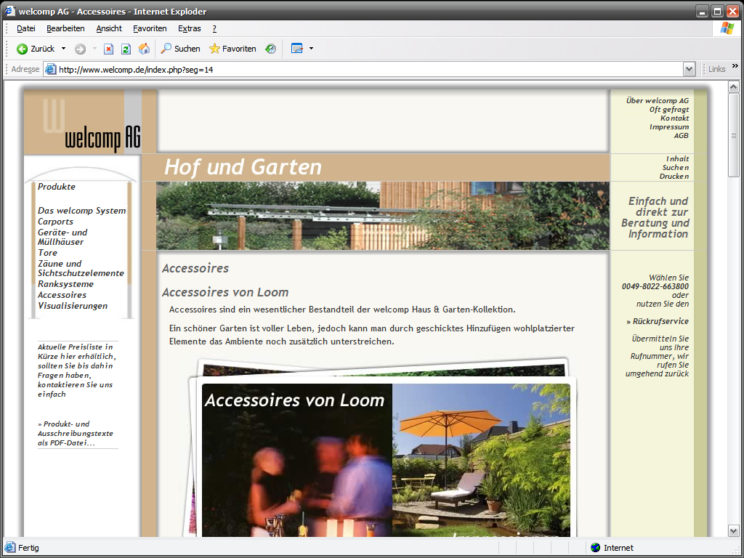Open the Ranksysteme navigation item
Screen dimensions: 744x558
click(x=65, y=284)
